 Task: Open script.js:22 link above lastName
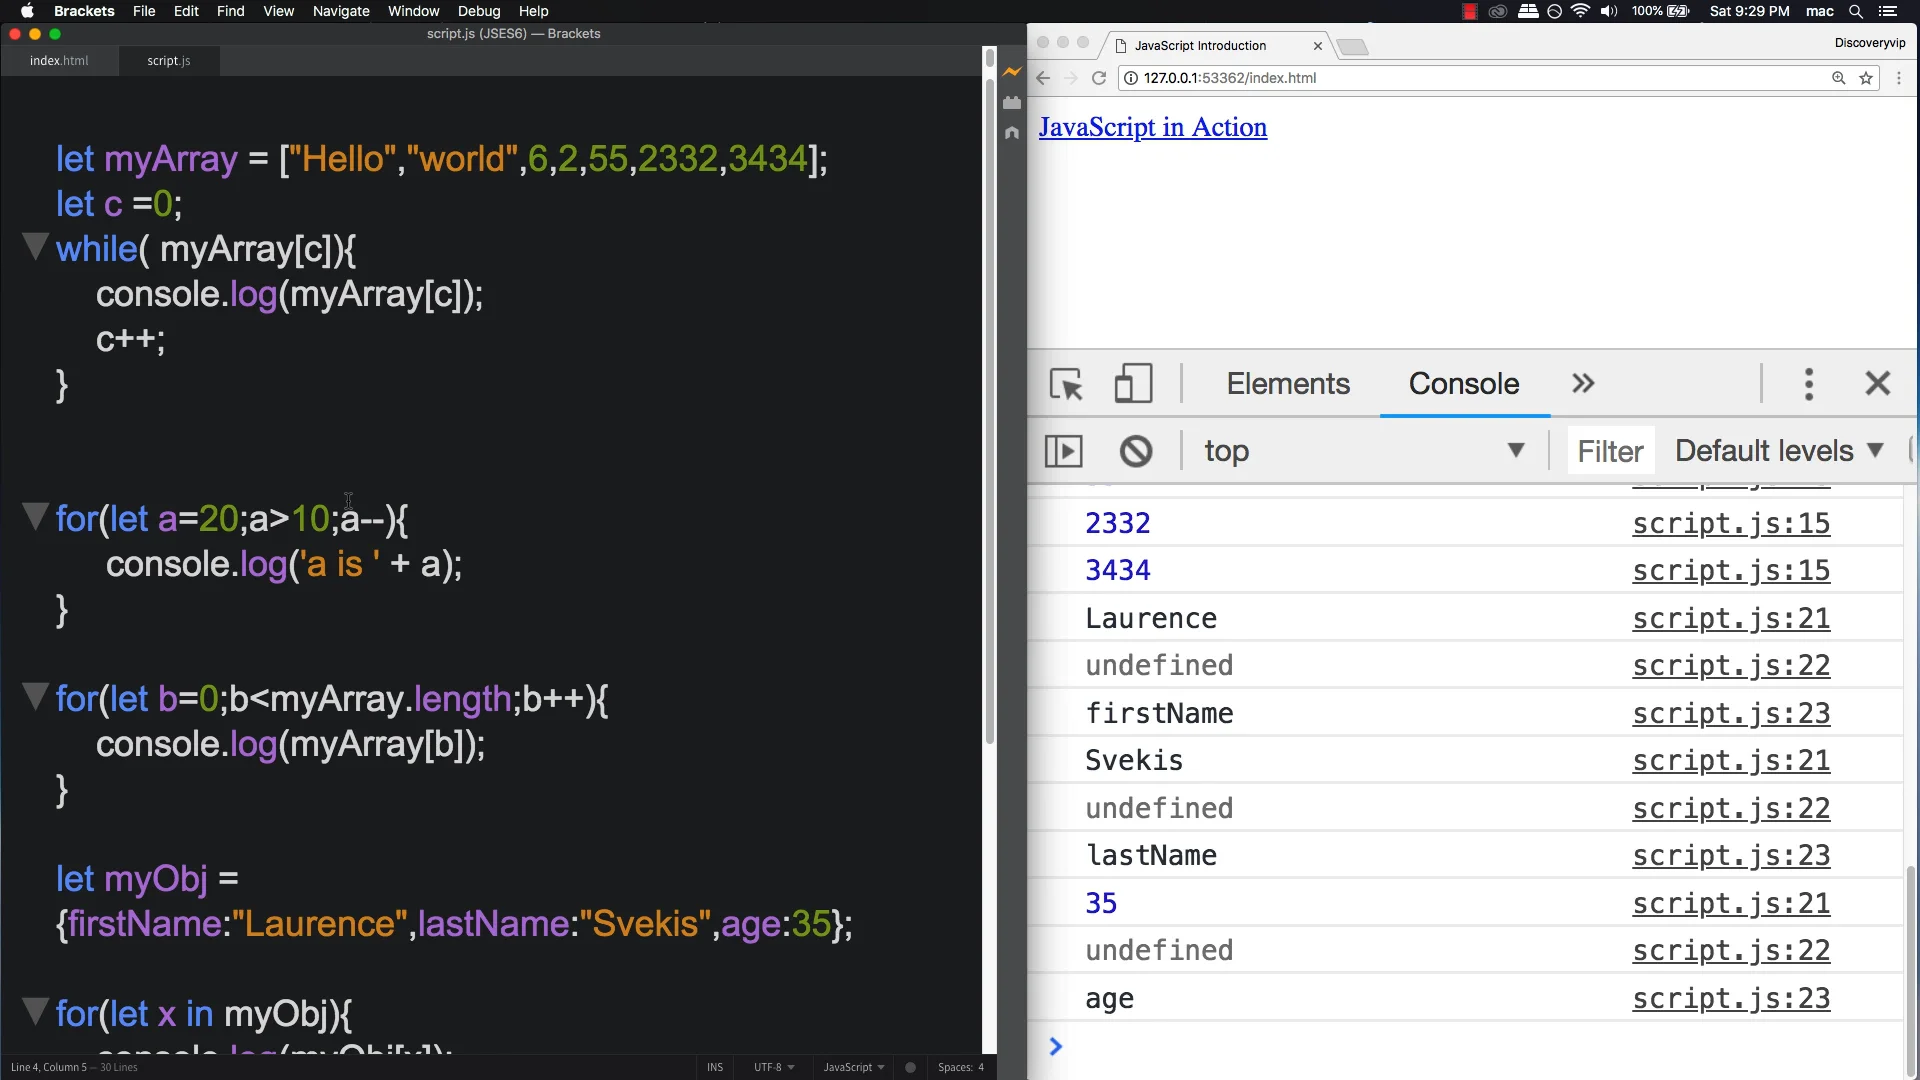click(x=1731, y=808)
